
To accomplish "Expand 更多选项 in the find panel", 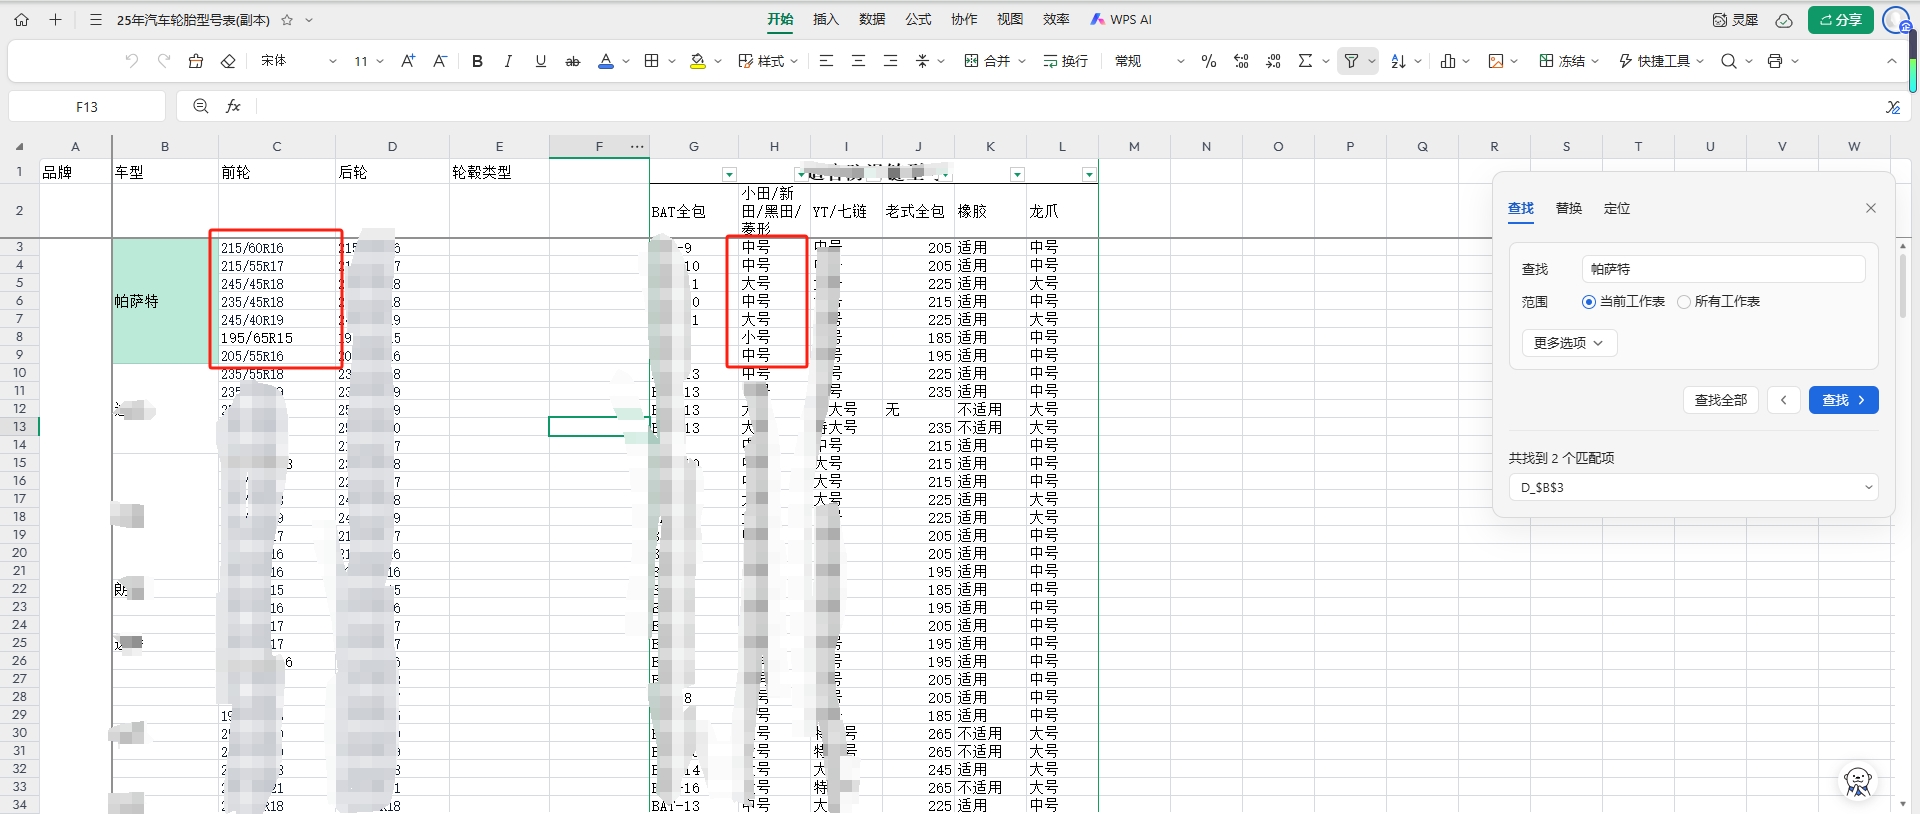I will (x=1569, y=343).
